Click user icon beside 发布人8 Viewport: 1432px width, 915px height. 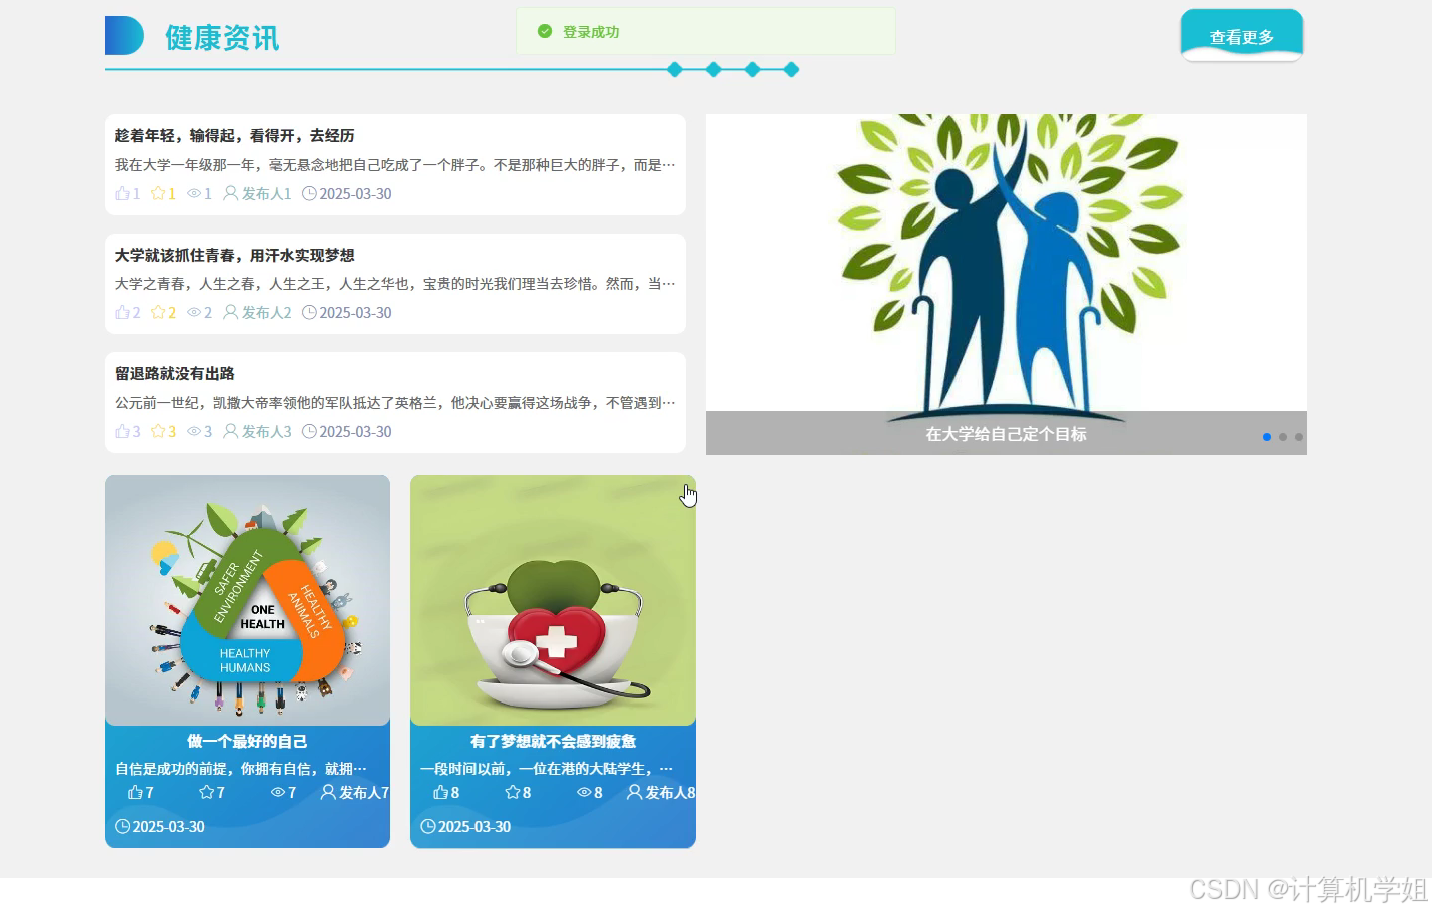point(634,792)
